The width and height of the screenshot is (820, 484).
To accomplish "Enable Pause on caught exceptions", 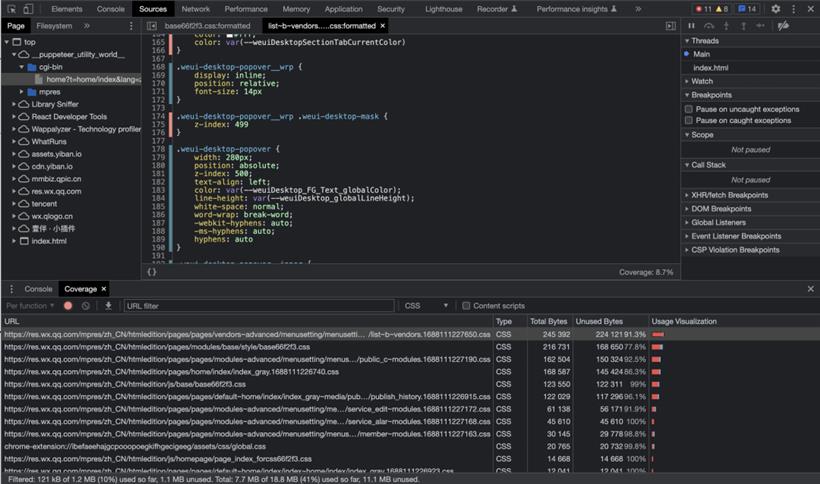I will [x=689, y=120].
